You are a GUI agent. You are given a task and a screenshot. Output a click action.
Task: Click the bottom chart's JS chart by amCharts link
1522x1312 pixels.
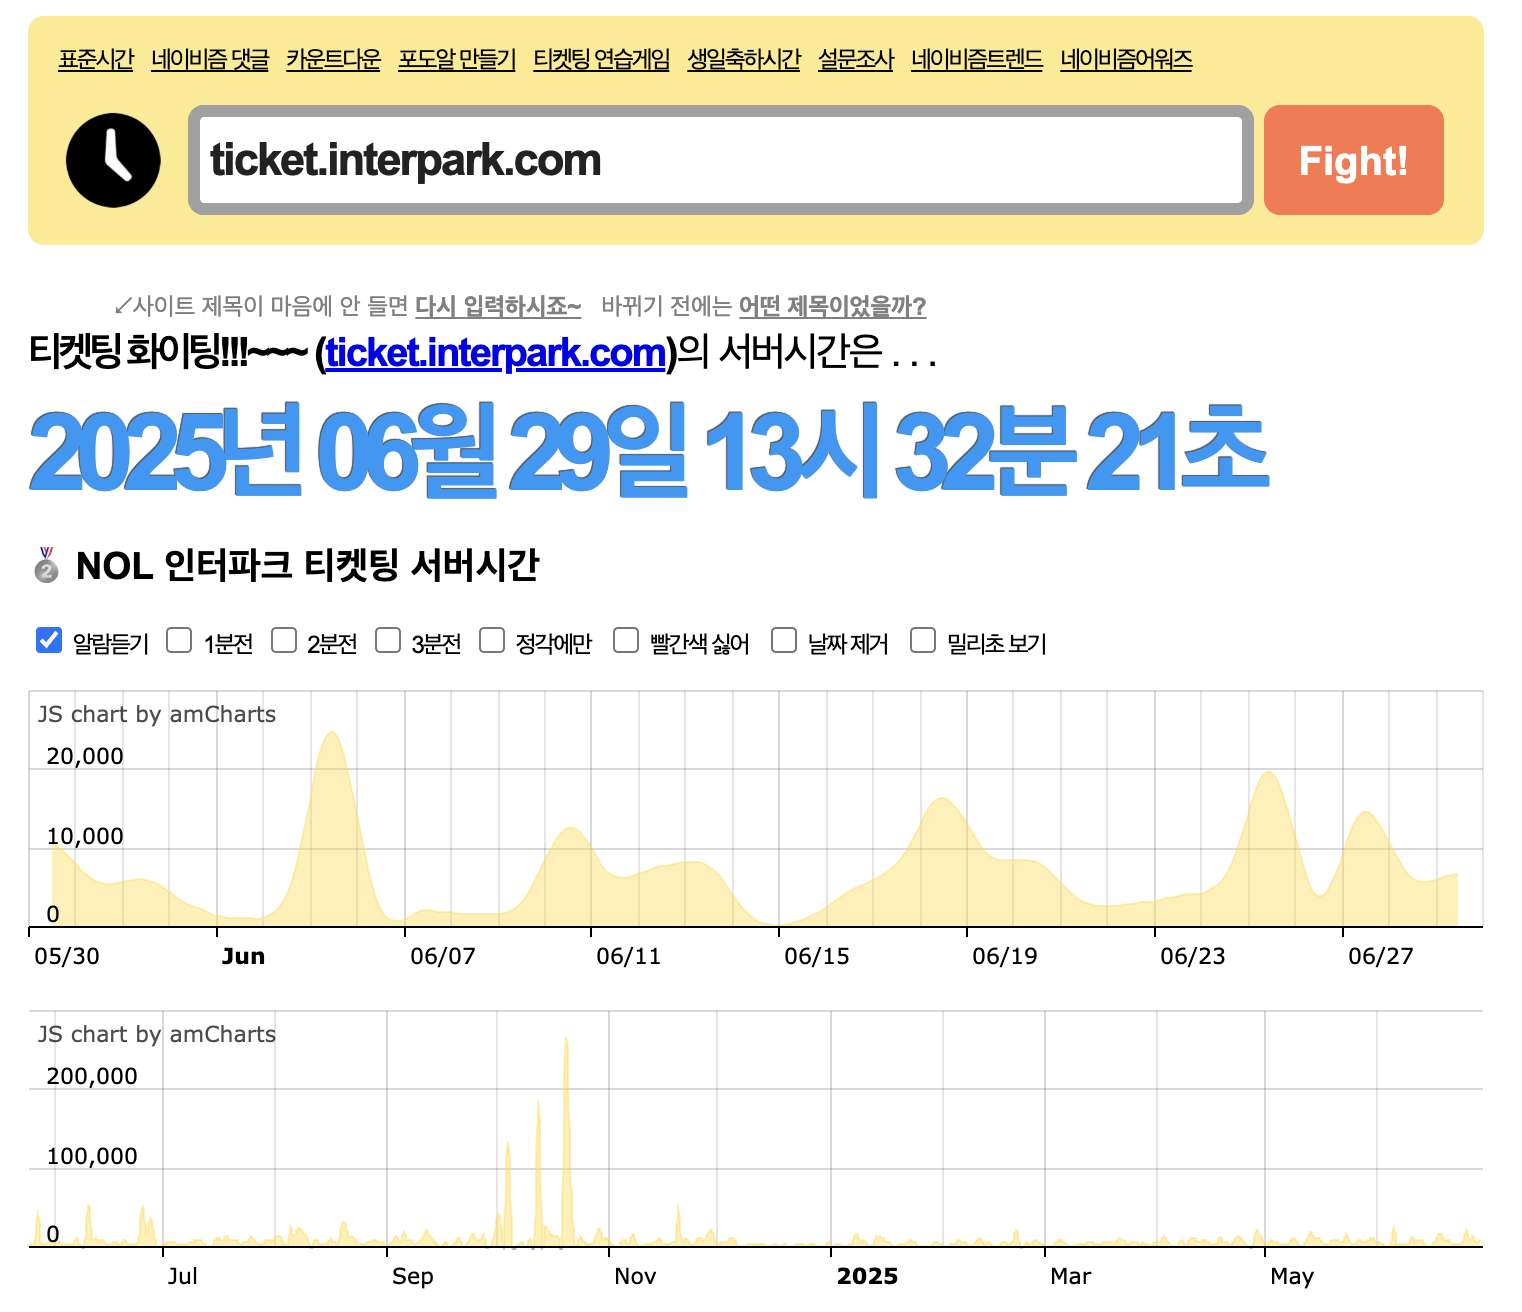[157, 1034]
